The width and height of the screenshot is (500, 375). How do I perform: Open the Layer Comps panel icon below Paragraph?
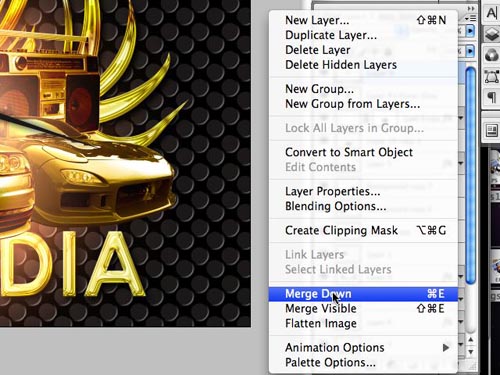coord(492,130)
